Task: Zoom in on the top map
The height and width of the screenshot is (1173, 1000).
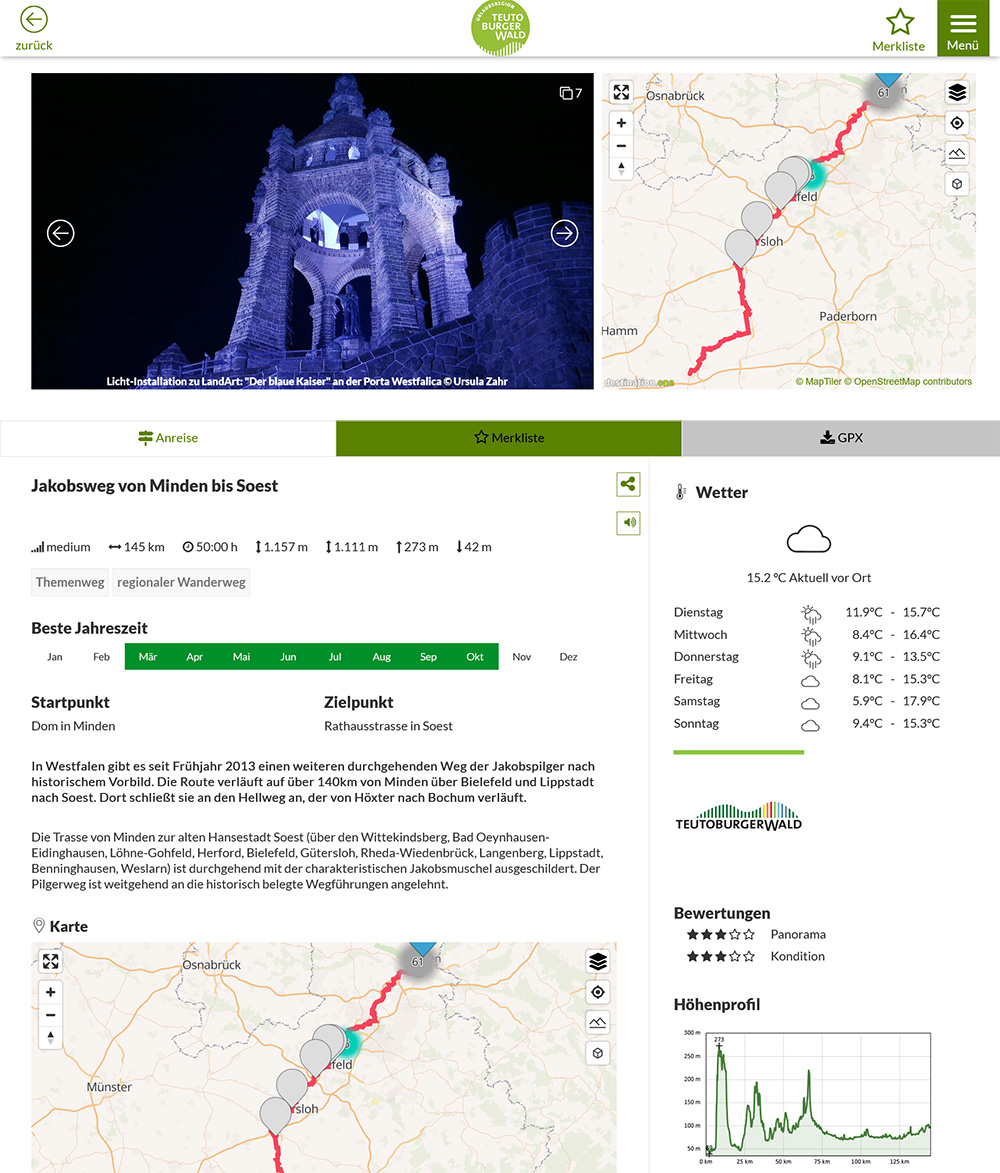Action: (621, 123)
